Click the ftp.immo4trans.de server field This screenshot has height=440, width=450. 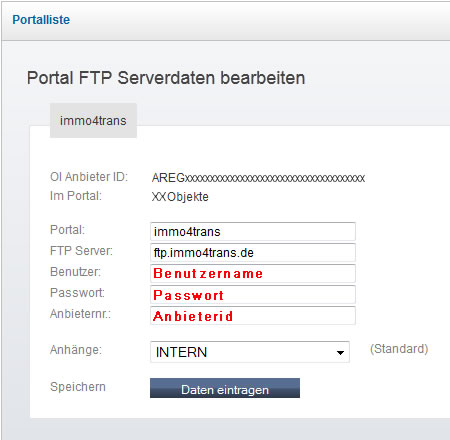[253, 252]
